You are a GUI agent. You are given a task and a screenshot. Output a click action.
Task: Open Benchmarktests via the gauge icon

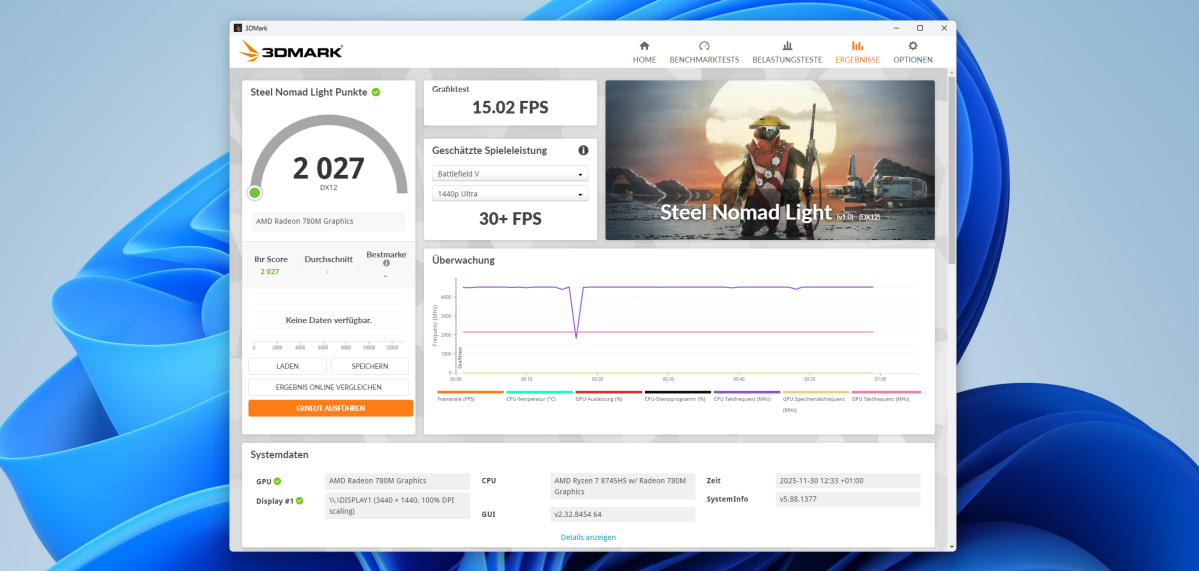[x=704, y=46]
